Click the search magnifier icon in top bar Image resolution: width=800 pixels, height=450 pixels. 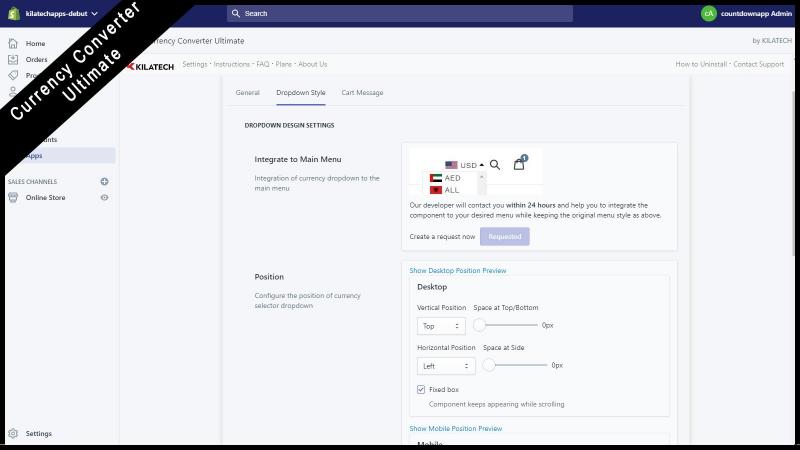[236, 14]
